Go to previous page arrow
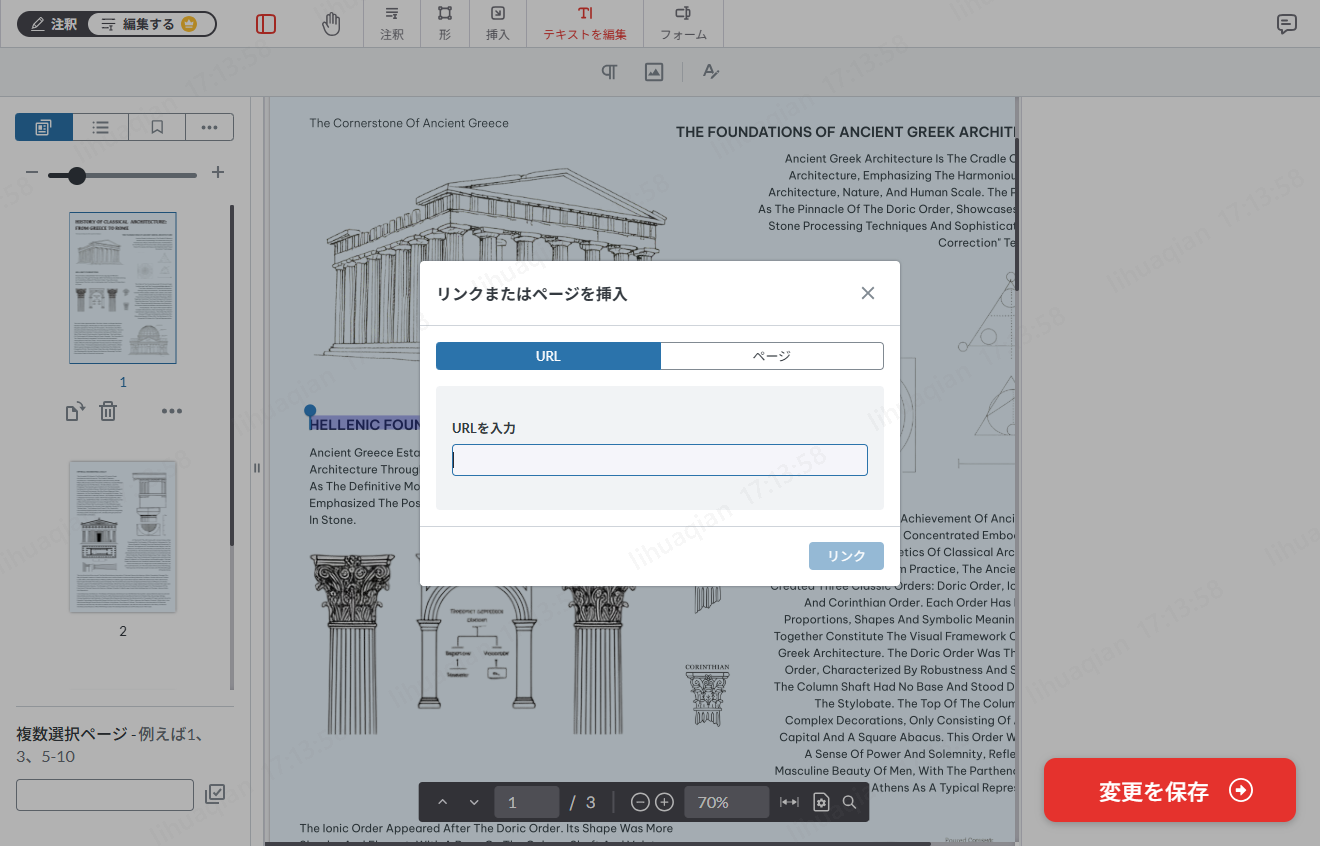This screenshot has width=1320, height=846. click(443, 802)
